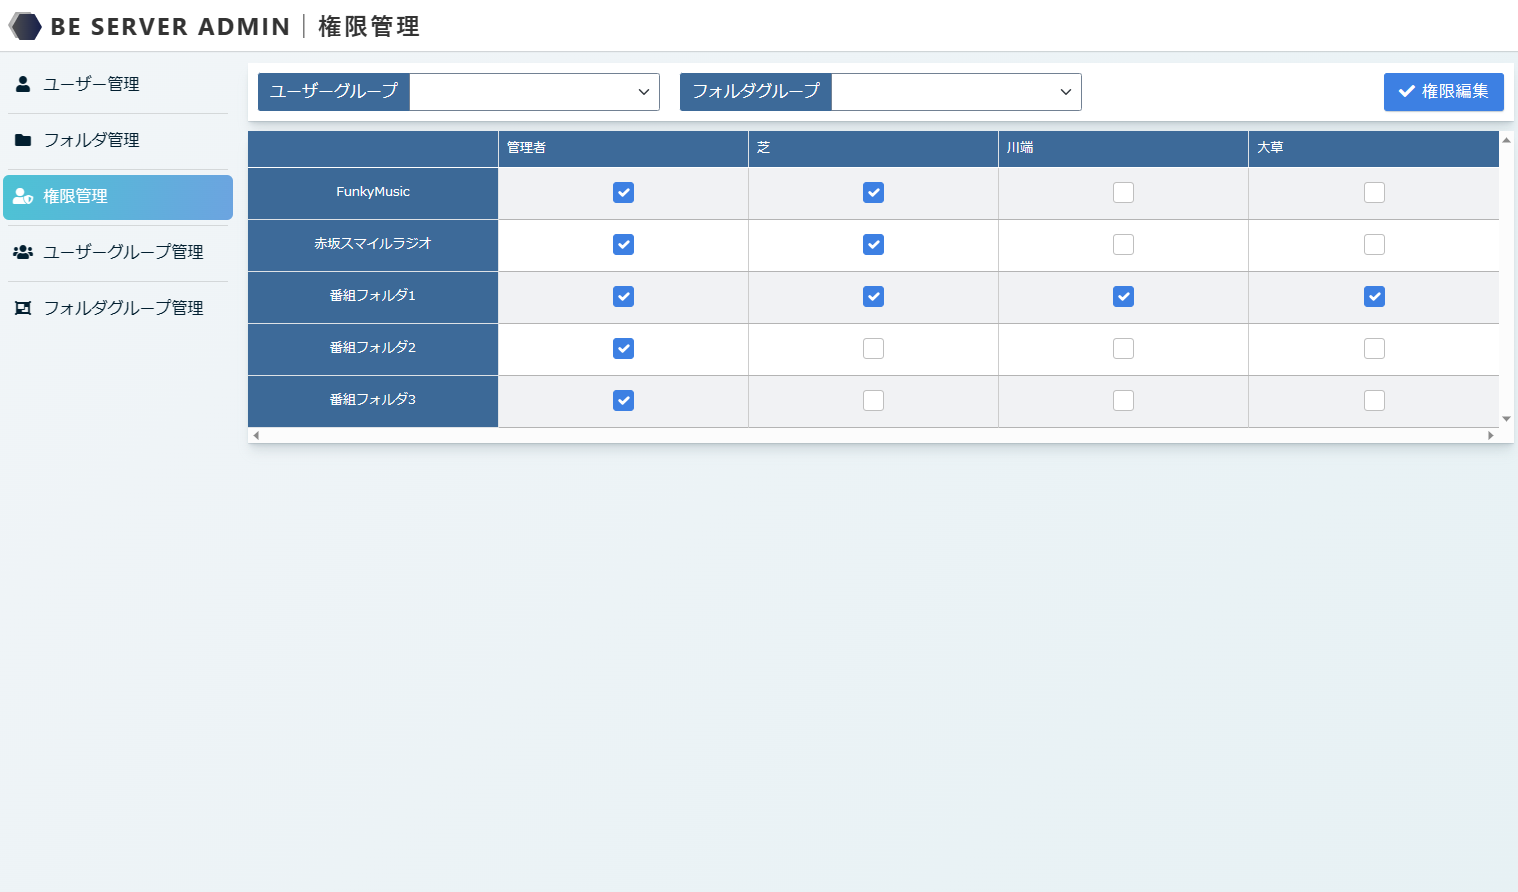Click the group icon beside ユーザーグループ管理
This screenshot has height=892, width=1518.
coord(23,252)
